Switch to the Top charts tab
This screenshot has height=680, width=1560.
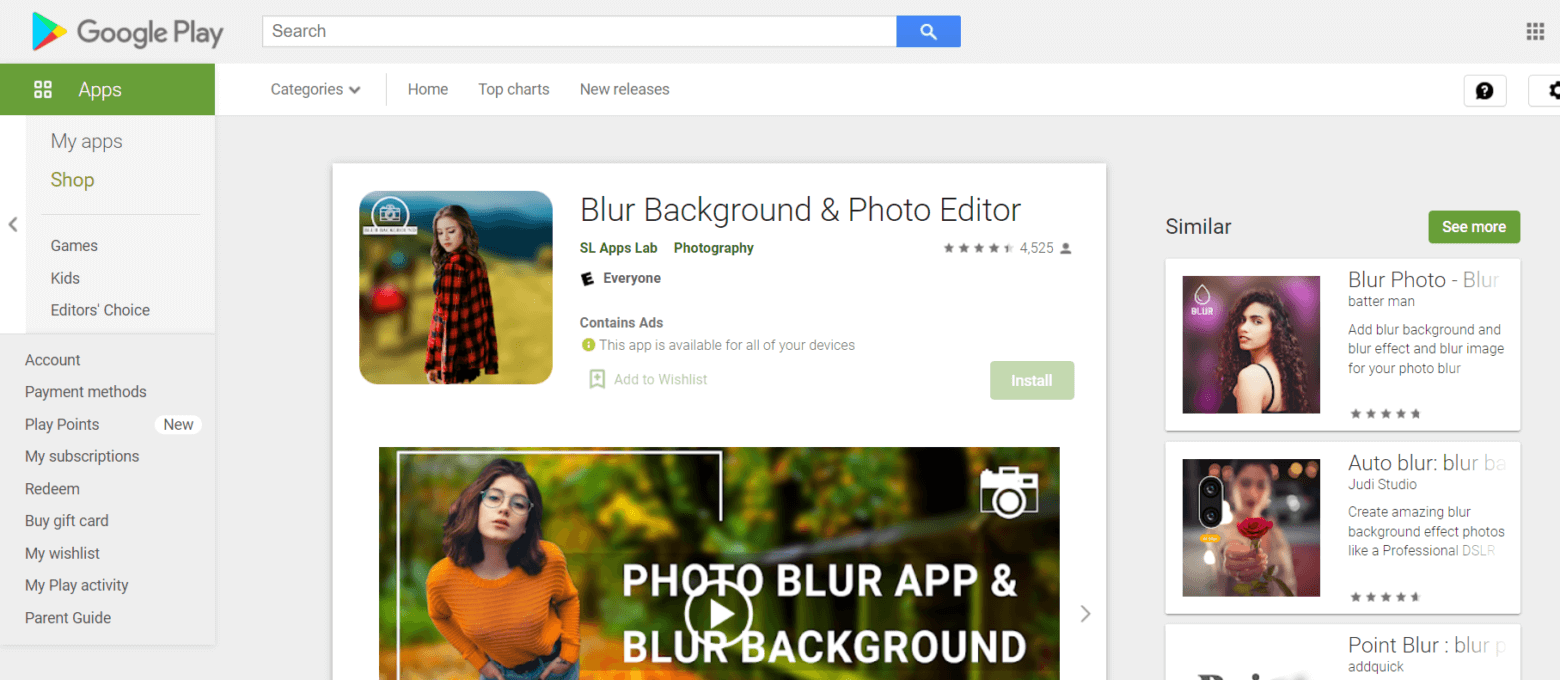click(x=513, y=89)
